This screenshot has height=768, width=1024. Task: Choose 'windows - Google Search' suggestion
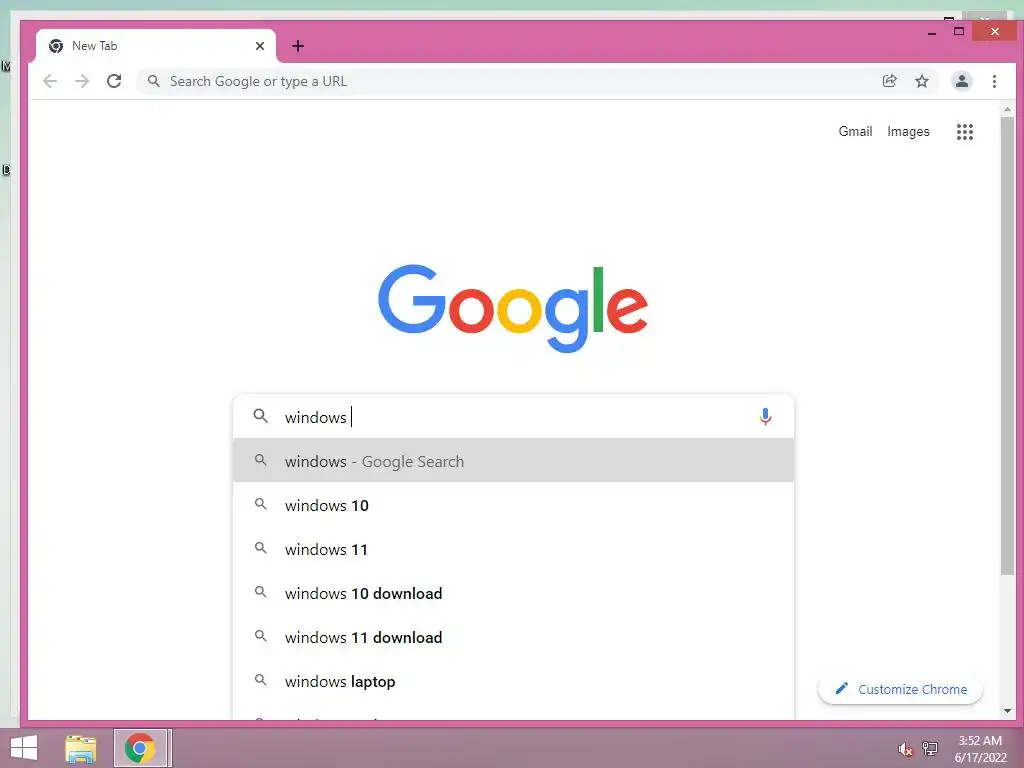[x=513, y=461]
